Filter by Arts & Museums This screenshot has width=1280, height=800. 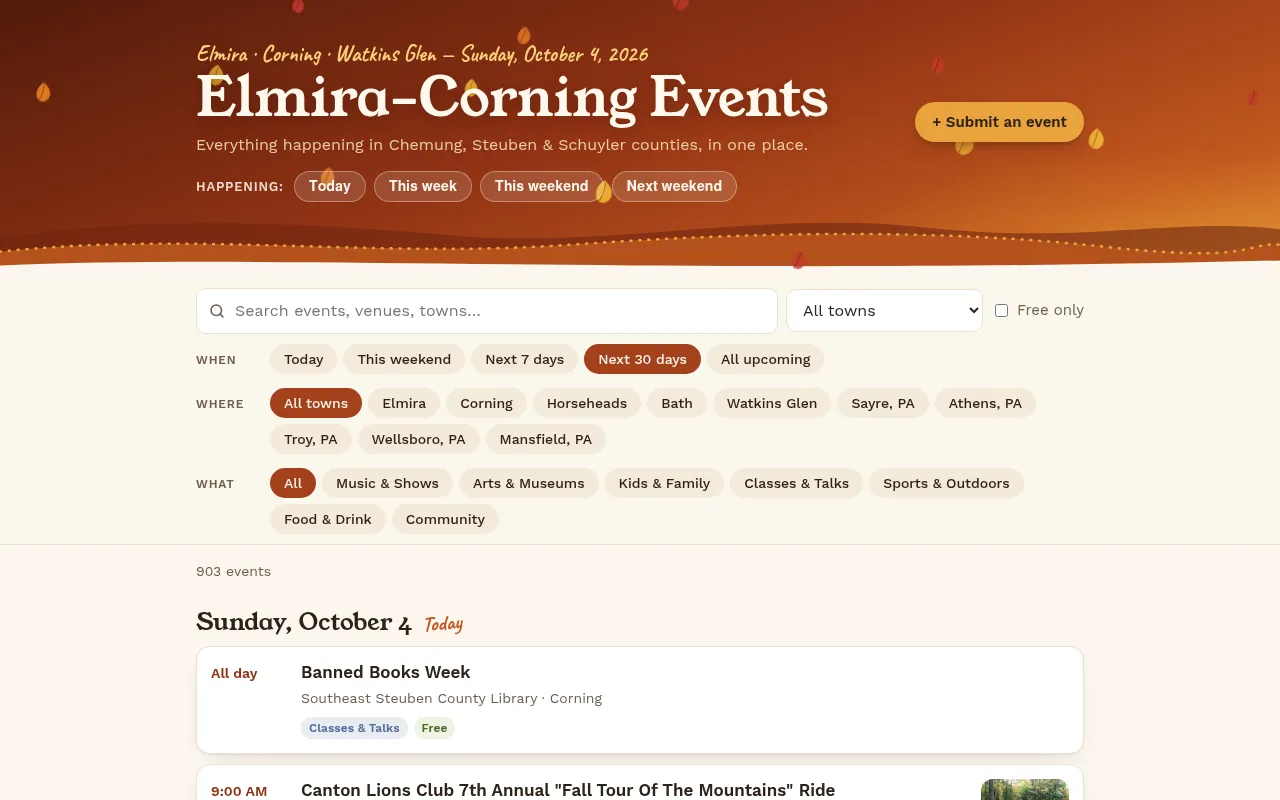(x=529, y=483)
